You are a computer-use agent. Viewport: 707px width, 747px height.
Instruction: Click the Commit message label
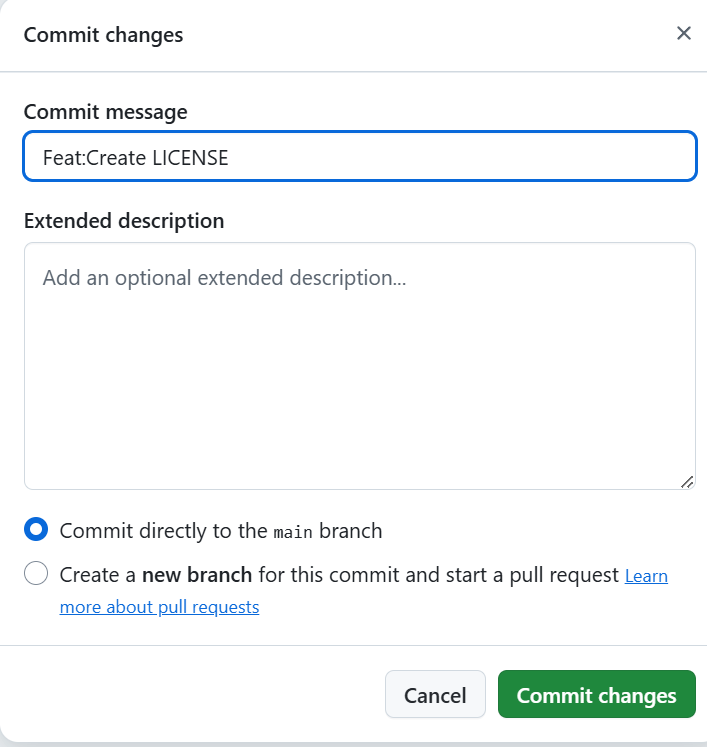[105, 112]
